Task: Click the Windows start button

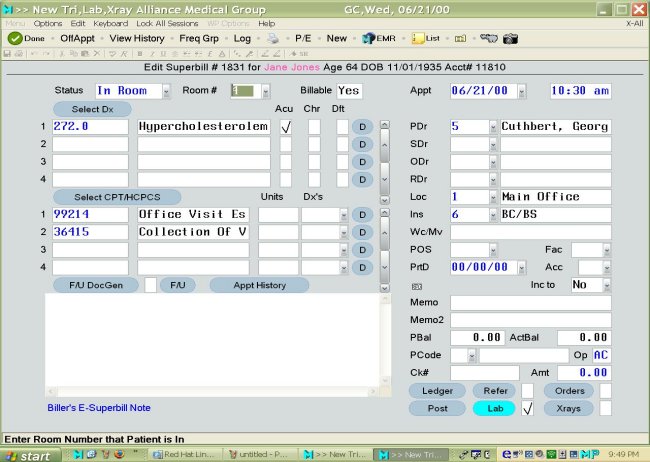Action: [30, 455]
